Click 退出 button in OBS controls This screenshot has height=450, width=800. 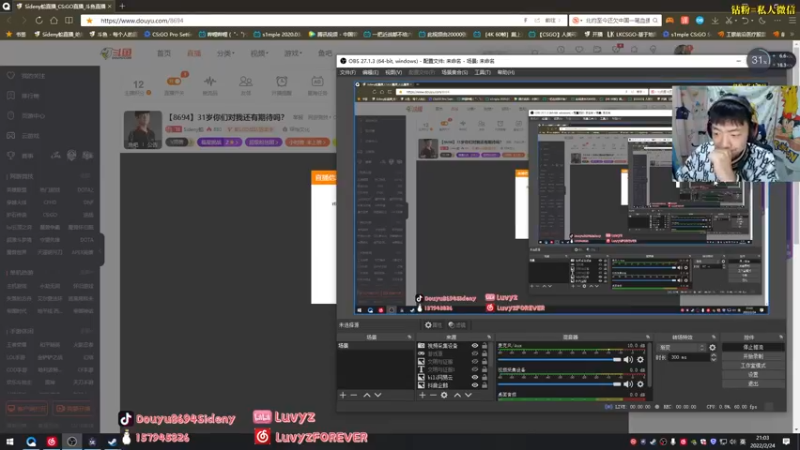pos(753,384)
